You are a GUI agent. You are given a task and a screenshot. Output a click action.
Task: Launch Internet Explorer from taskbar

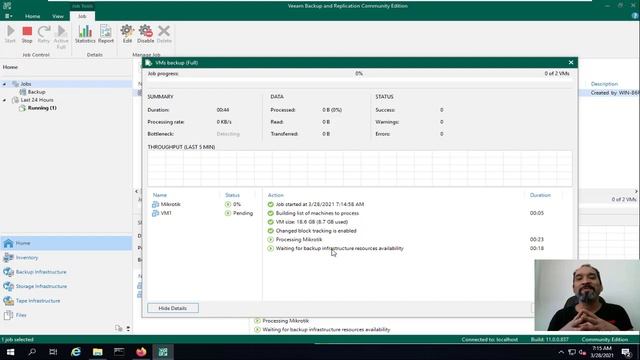click(x=76, y=352)
